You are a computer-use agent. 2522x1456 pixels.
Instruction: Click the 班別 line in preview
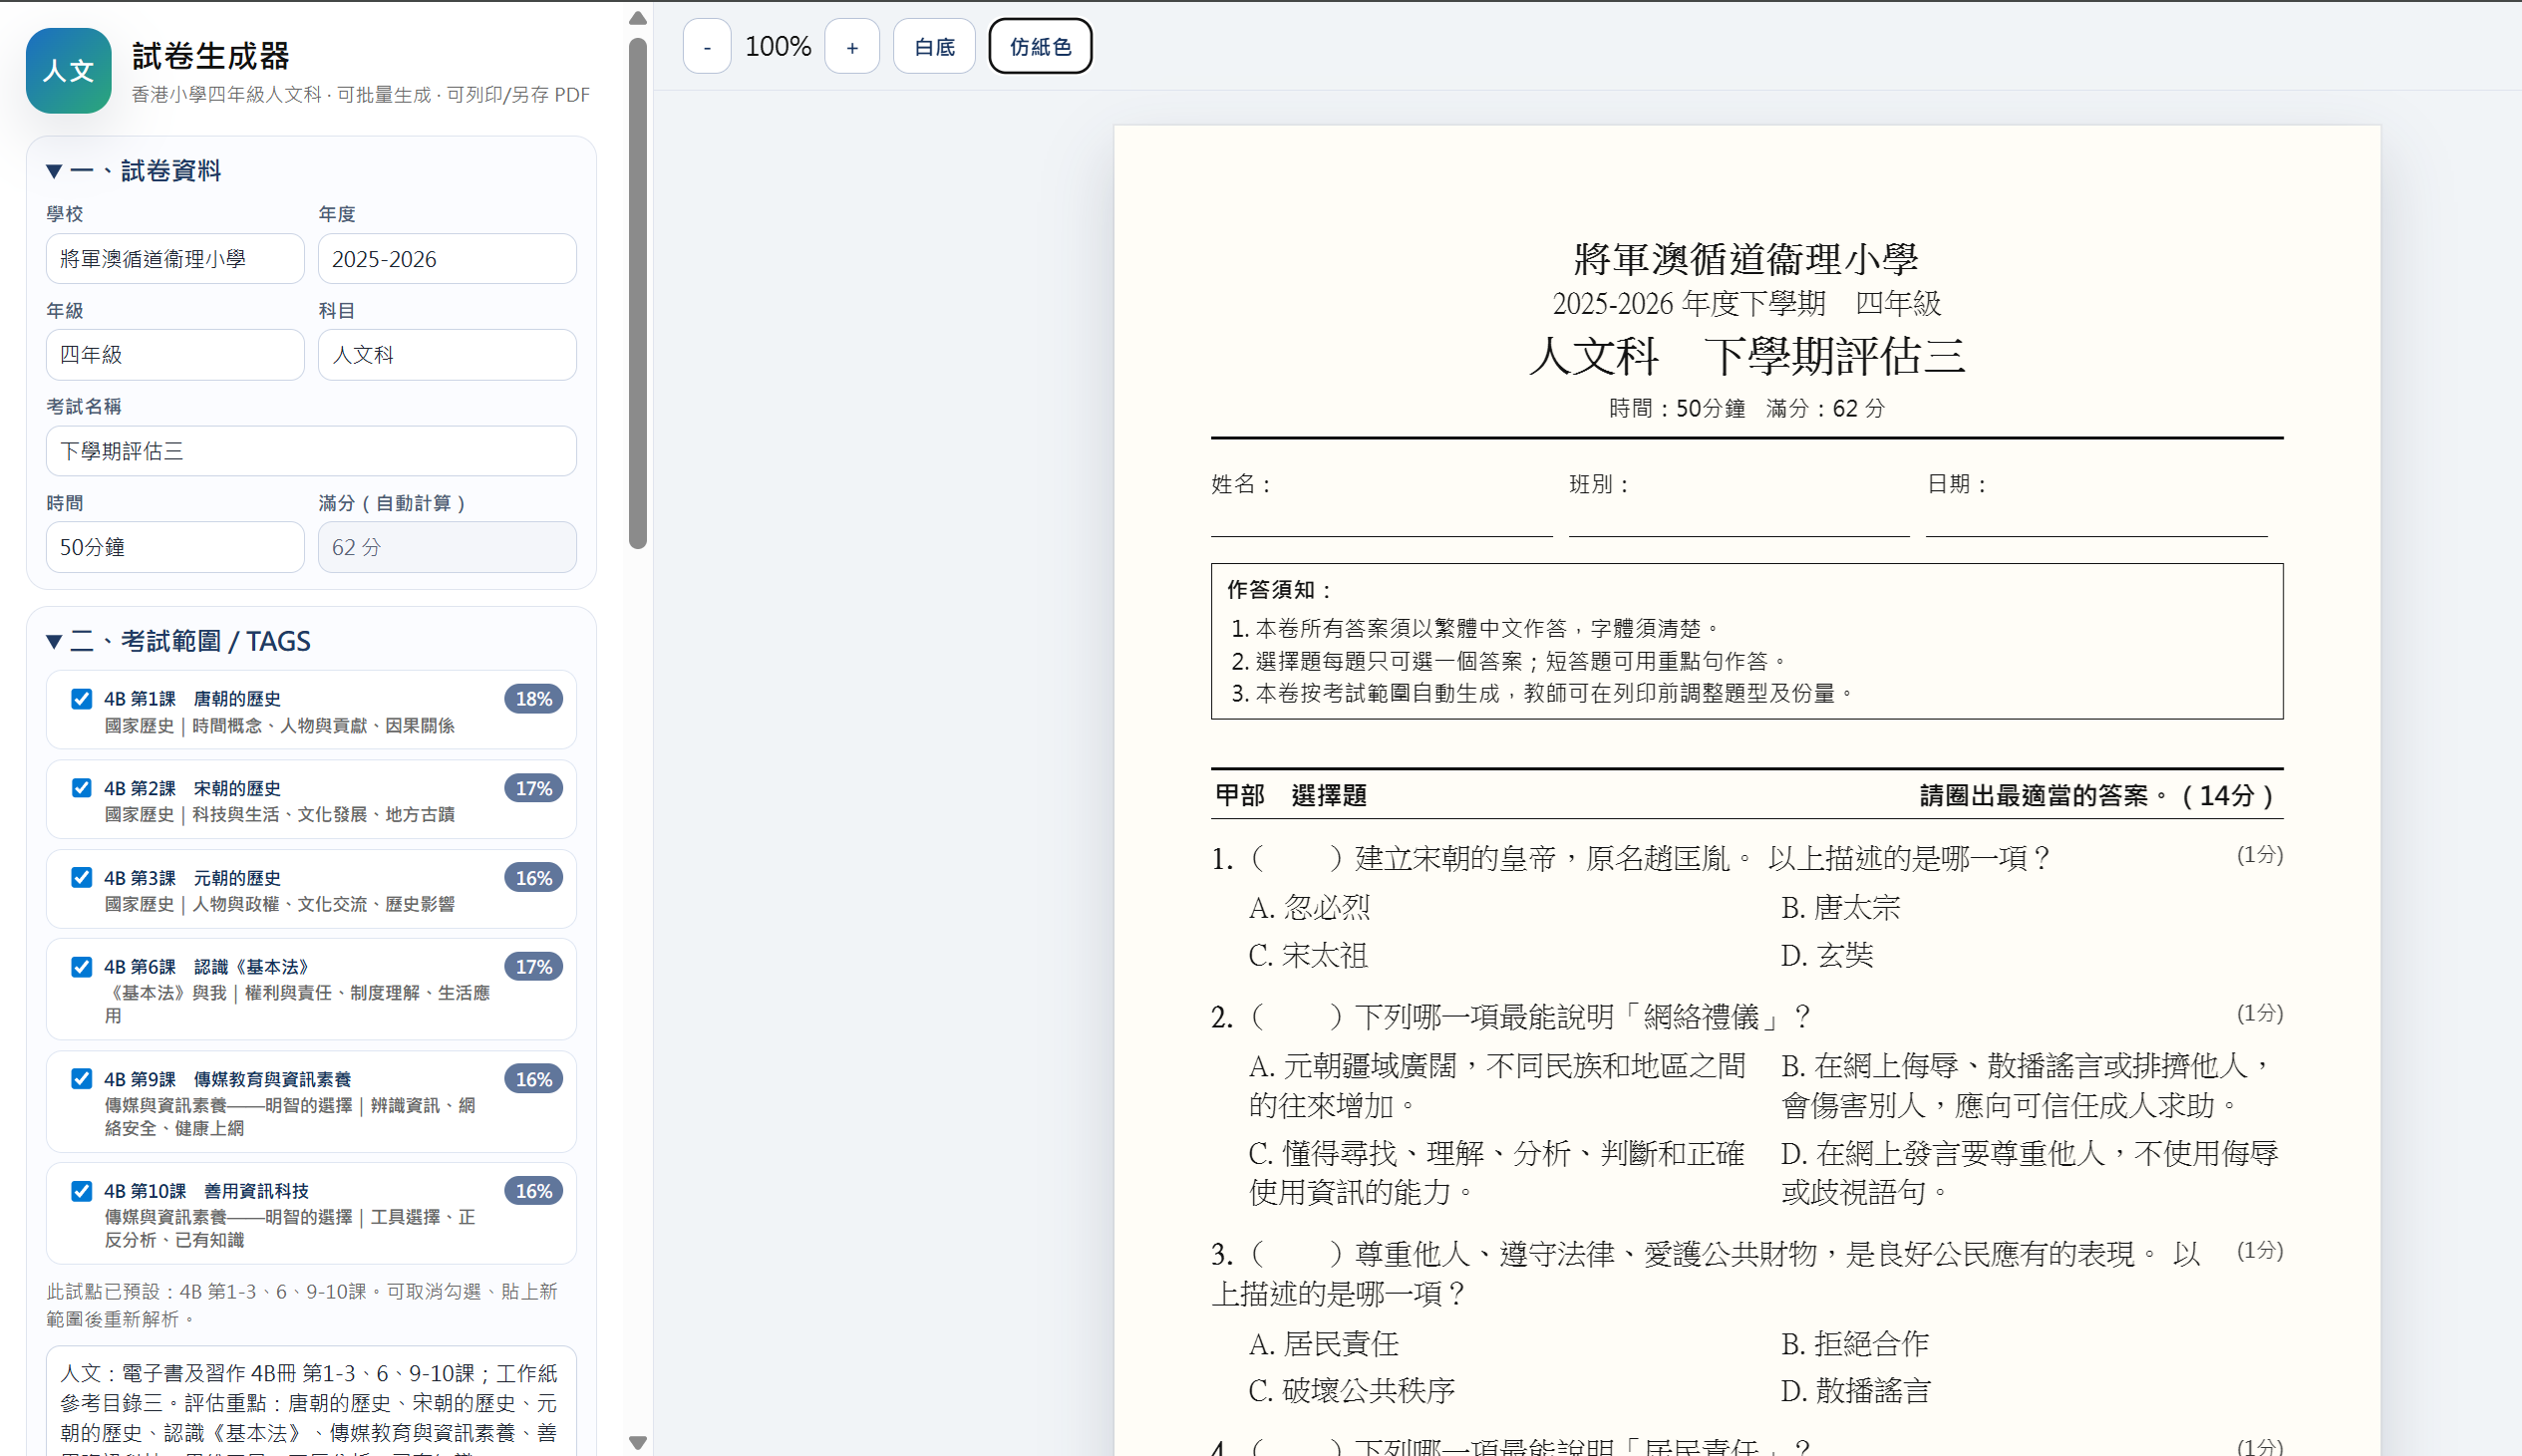click(x=1739, y=503)
